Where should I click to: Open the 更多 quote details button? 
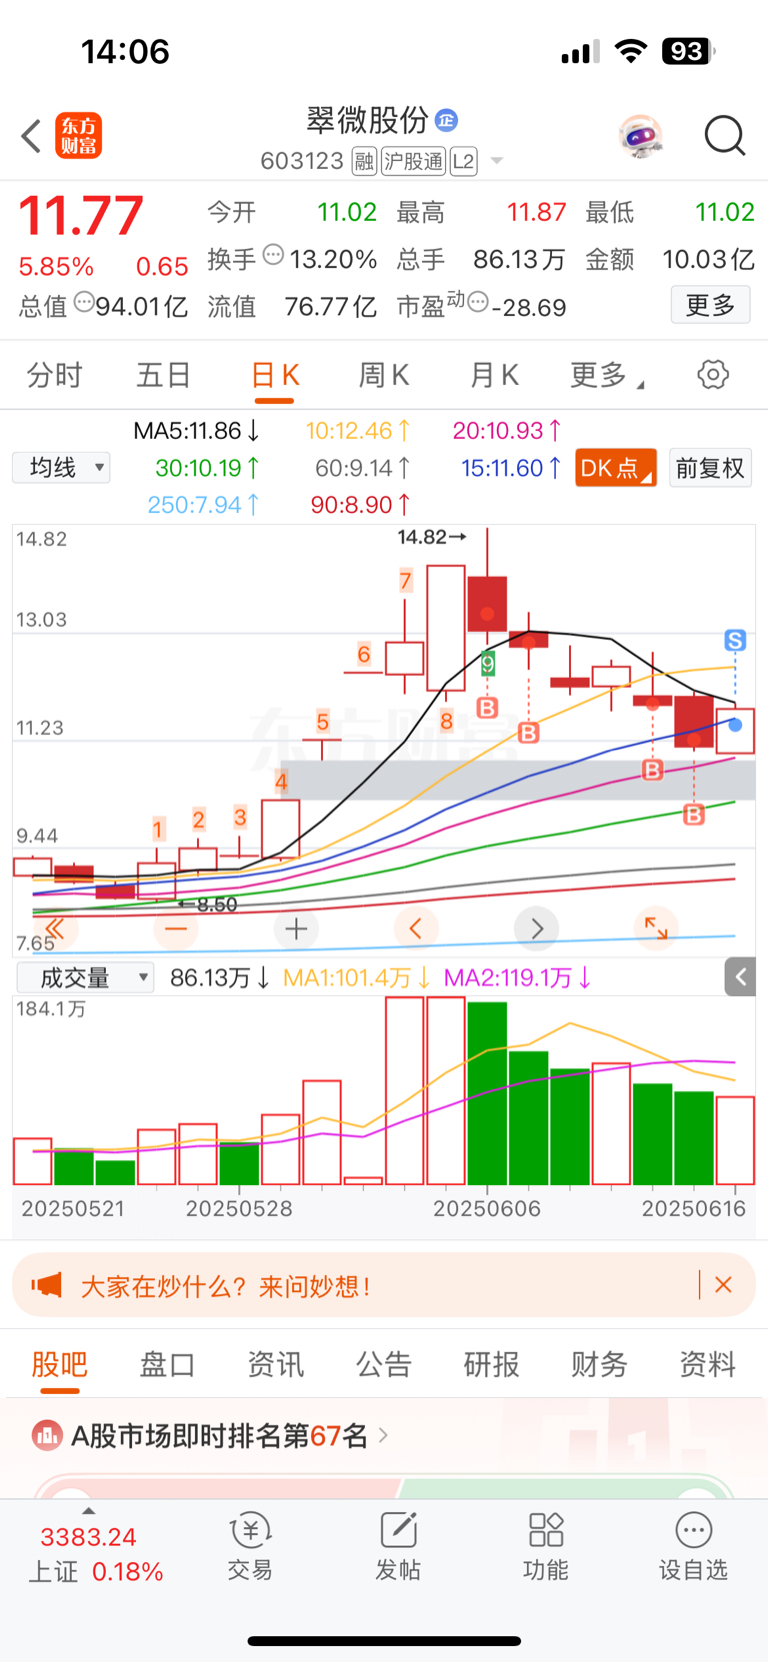pyautogui.click(x=710, y=305)
